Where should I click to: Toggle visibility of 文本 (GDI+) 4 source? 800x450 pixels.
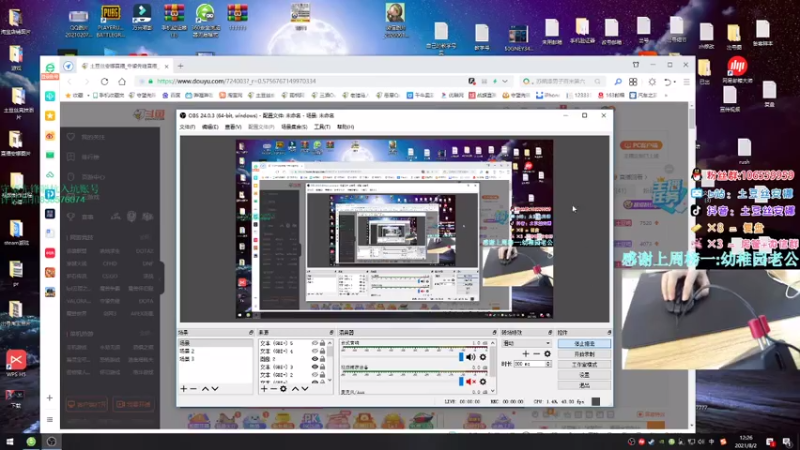[315, 351]
